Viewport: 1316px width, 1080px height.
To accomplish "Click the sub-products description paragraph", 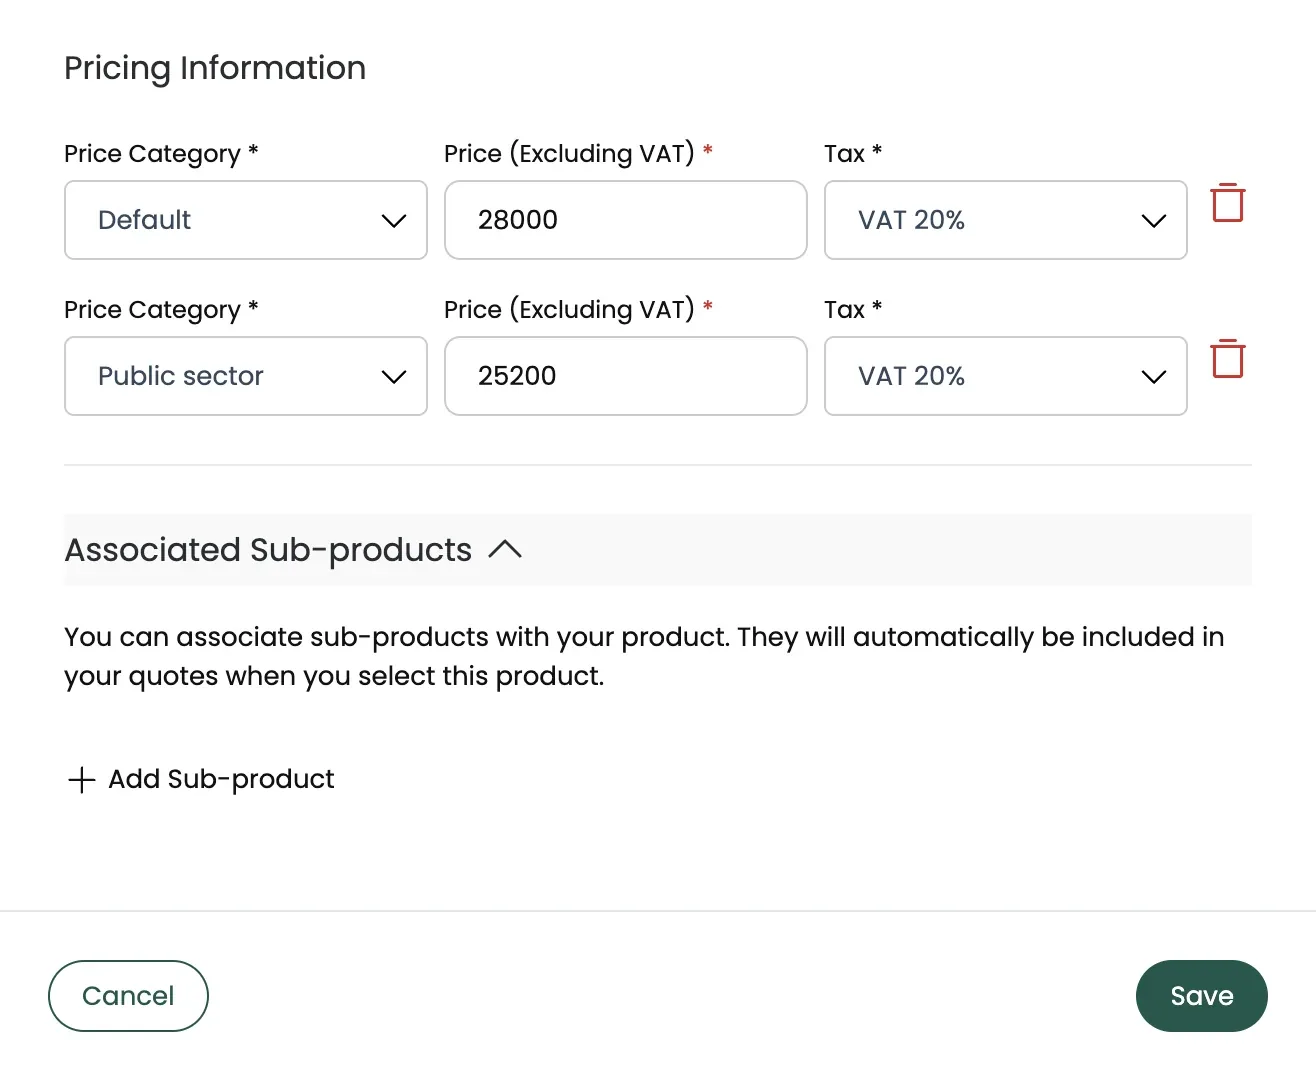I will pyautogui.click(x=644, y=656).
